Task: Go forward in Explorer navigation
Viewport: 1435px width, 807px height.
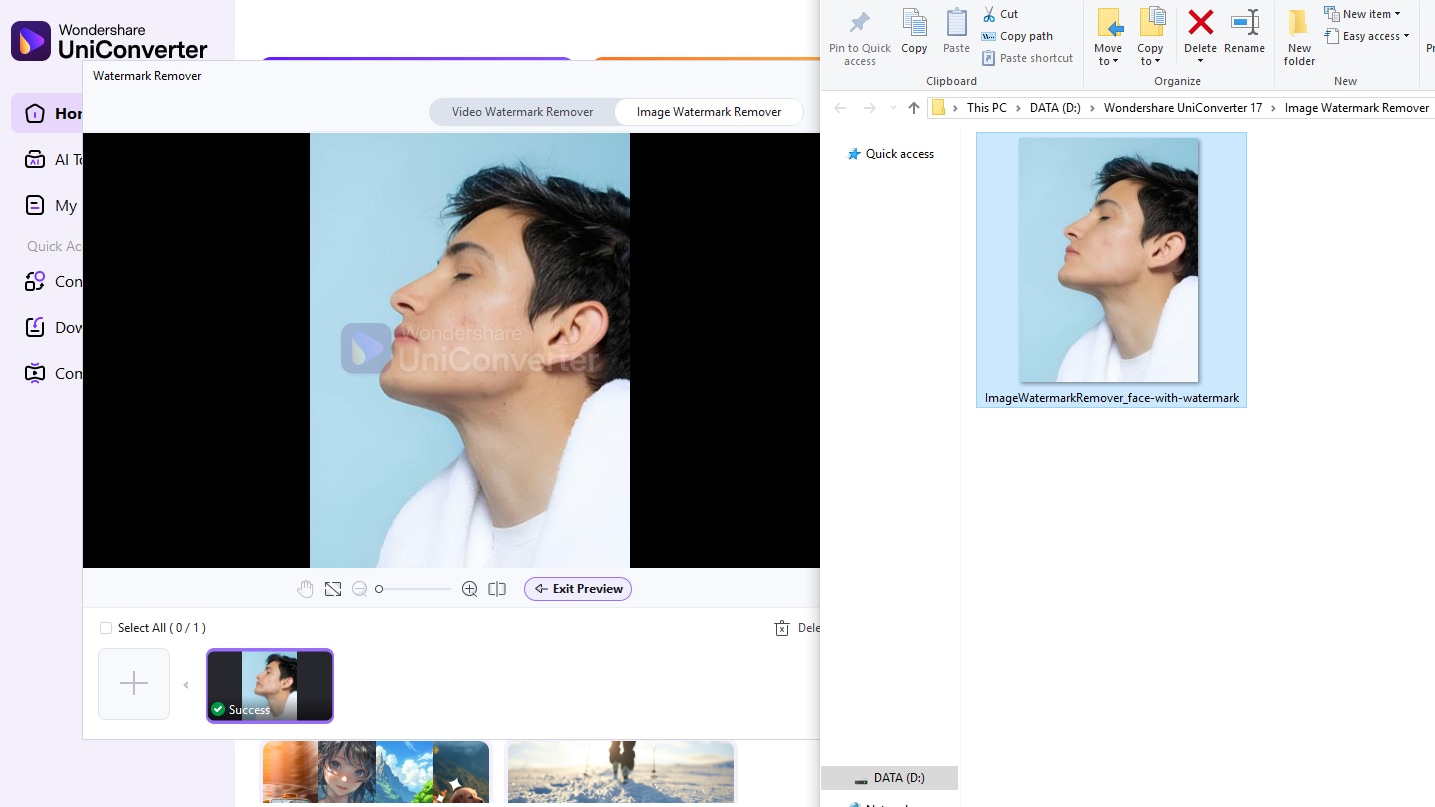Action: point(869,108)
